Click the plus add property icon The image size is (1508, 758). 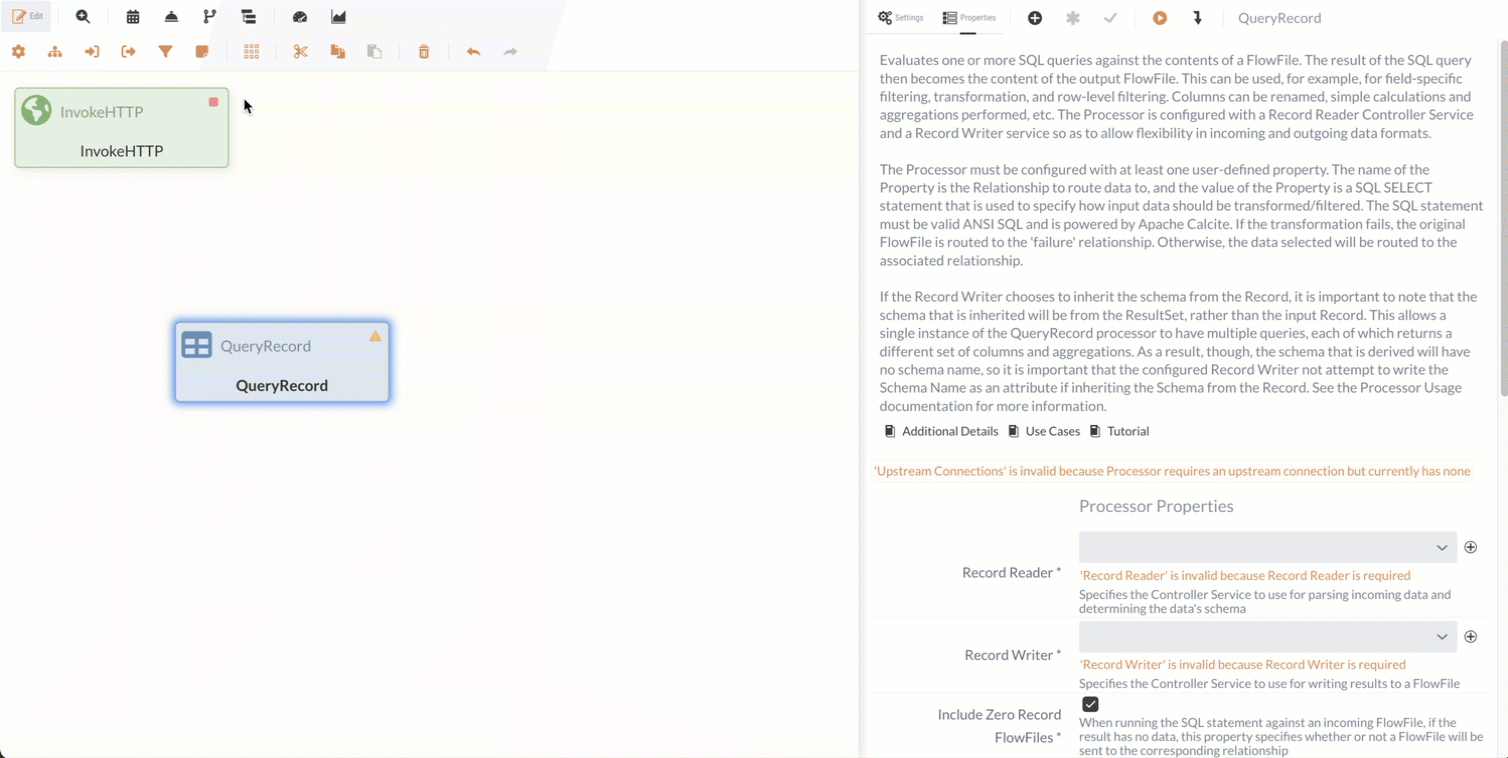coord(1035,18)
